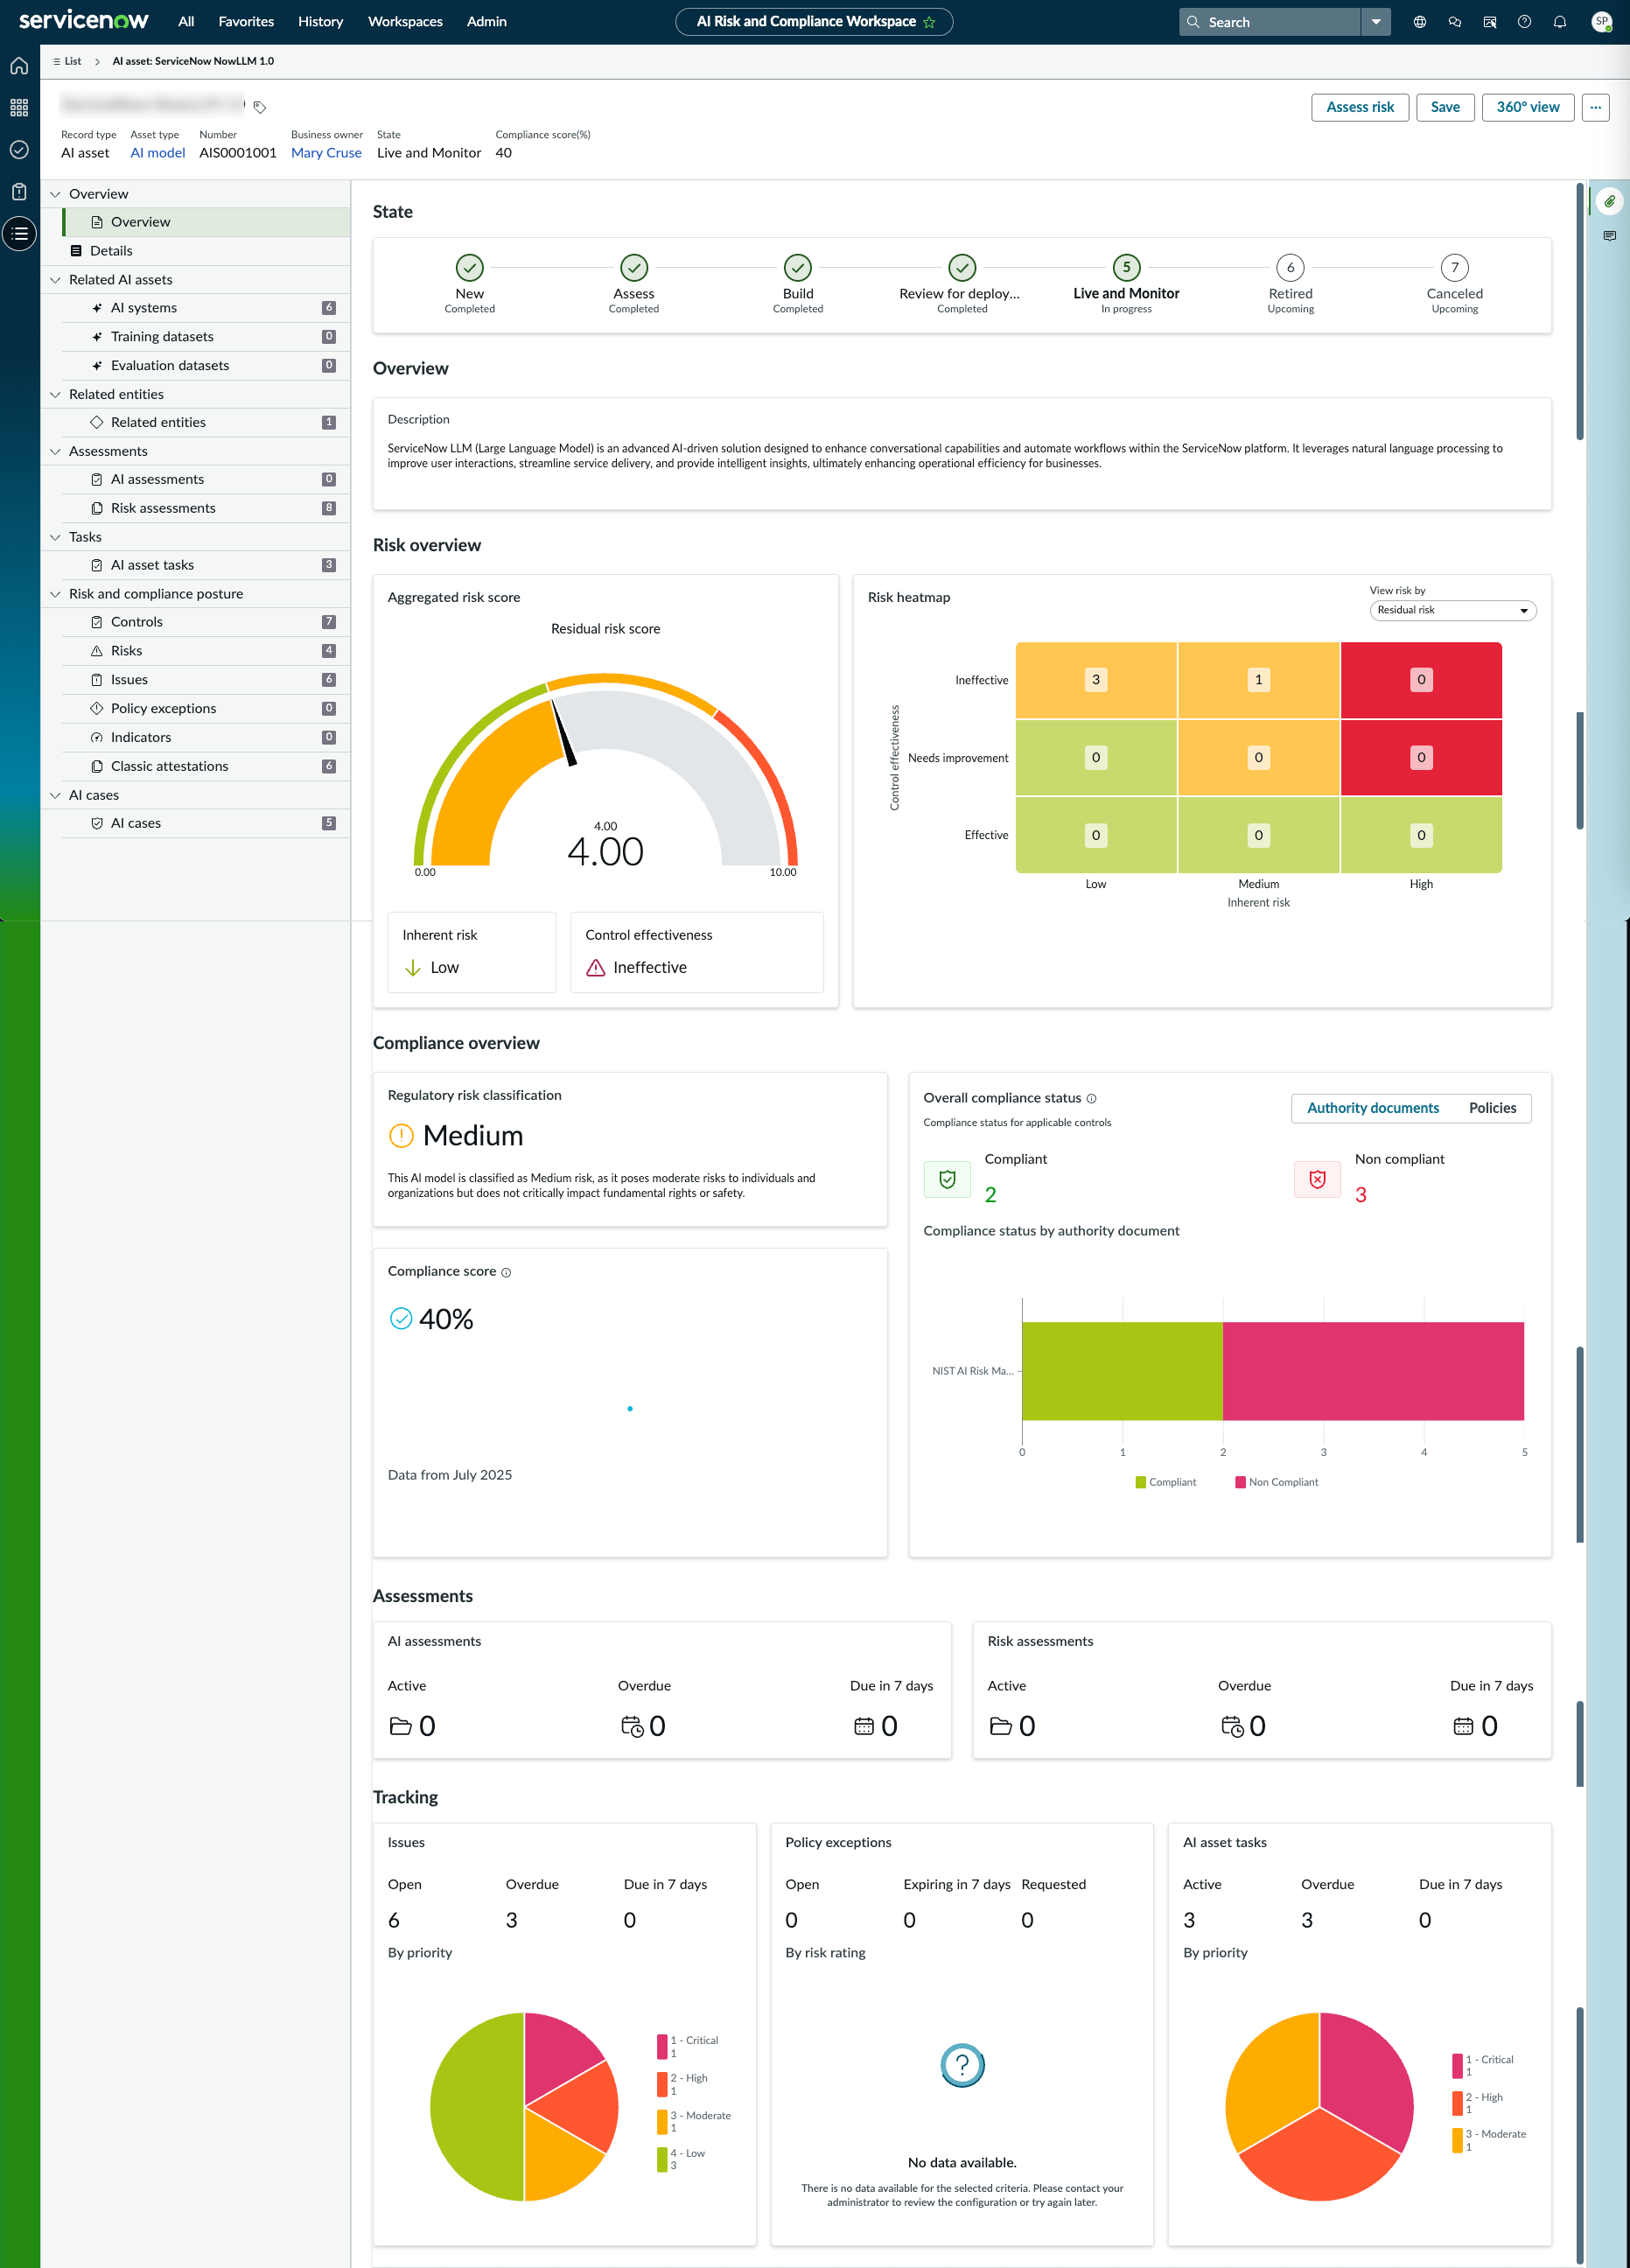Click the AI asset tasks pie chart
The image size is (1630, 2268).
click(x=1319, y=2107)
